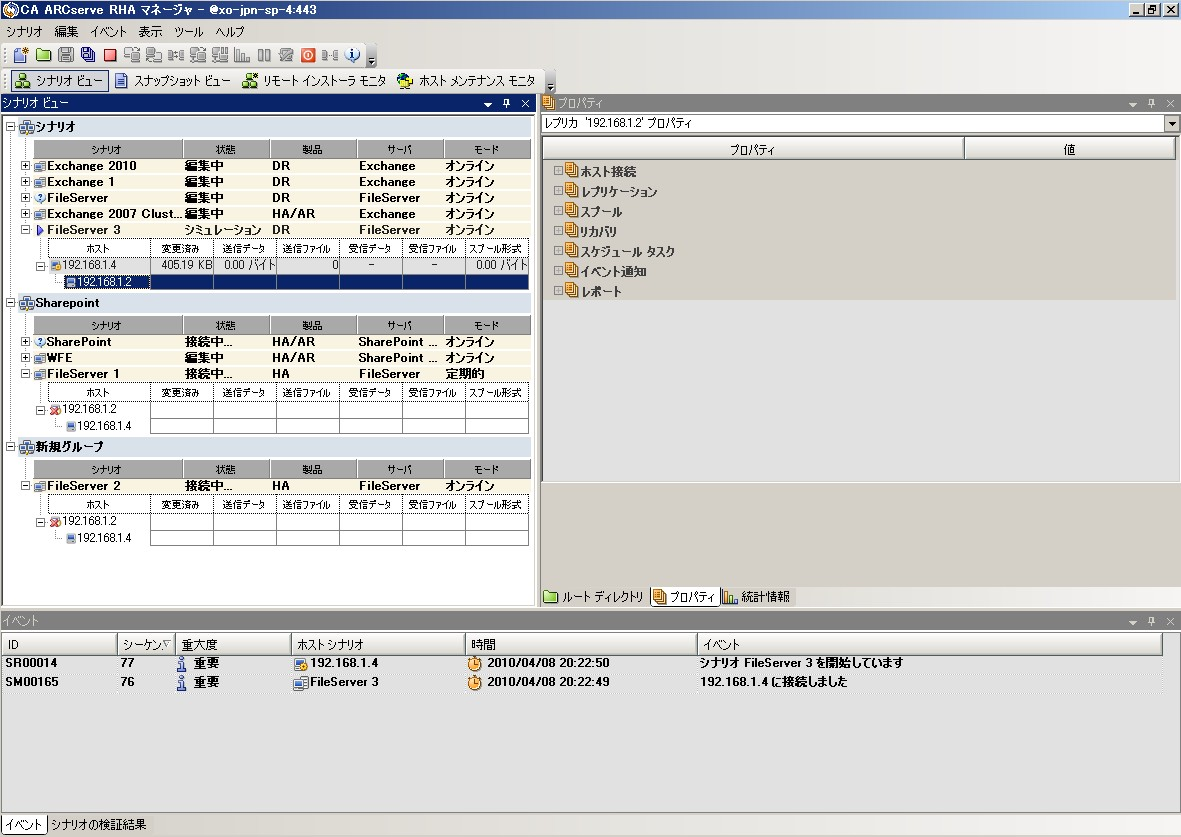Select the シナリオの検証結果 tab
Viewport: 1181px width, 837px height.
point(98,825)
